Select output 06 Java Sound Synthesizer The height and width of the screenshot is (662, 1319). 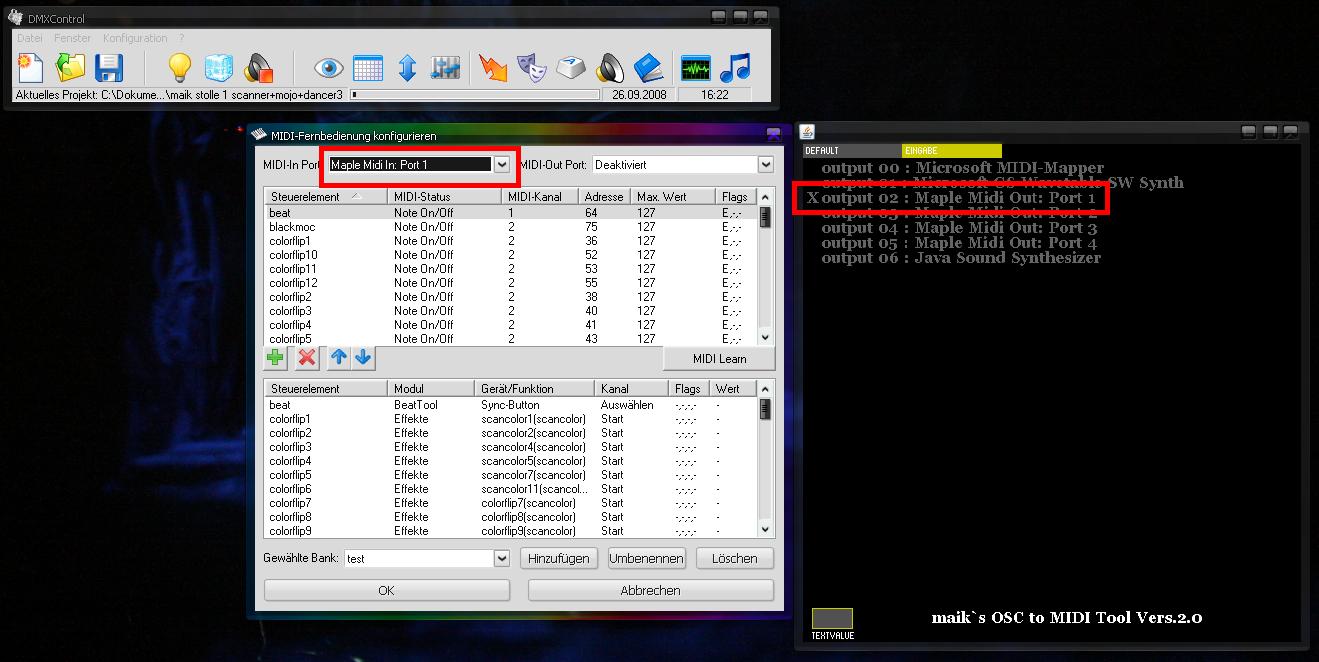(960, 258)
